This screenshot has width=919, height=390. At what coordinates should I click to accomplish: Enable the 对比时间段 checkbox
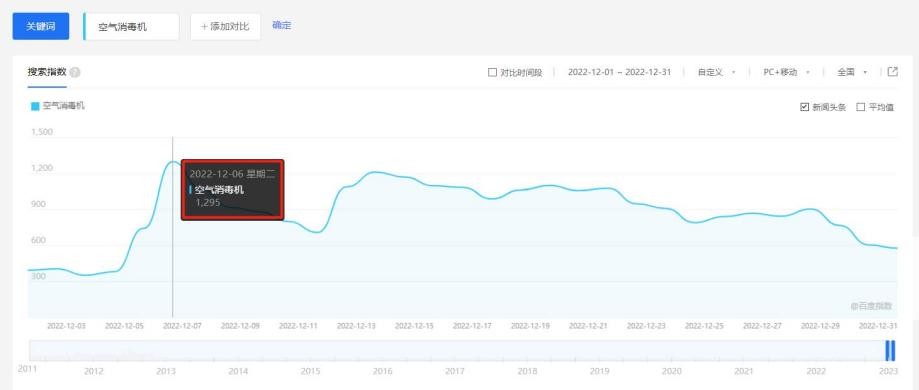point(492,73)
